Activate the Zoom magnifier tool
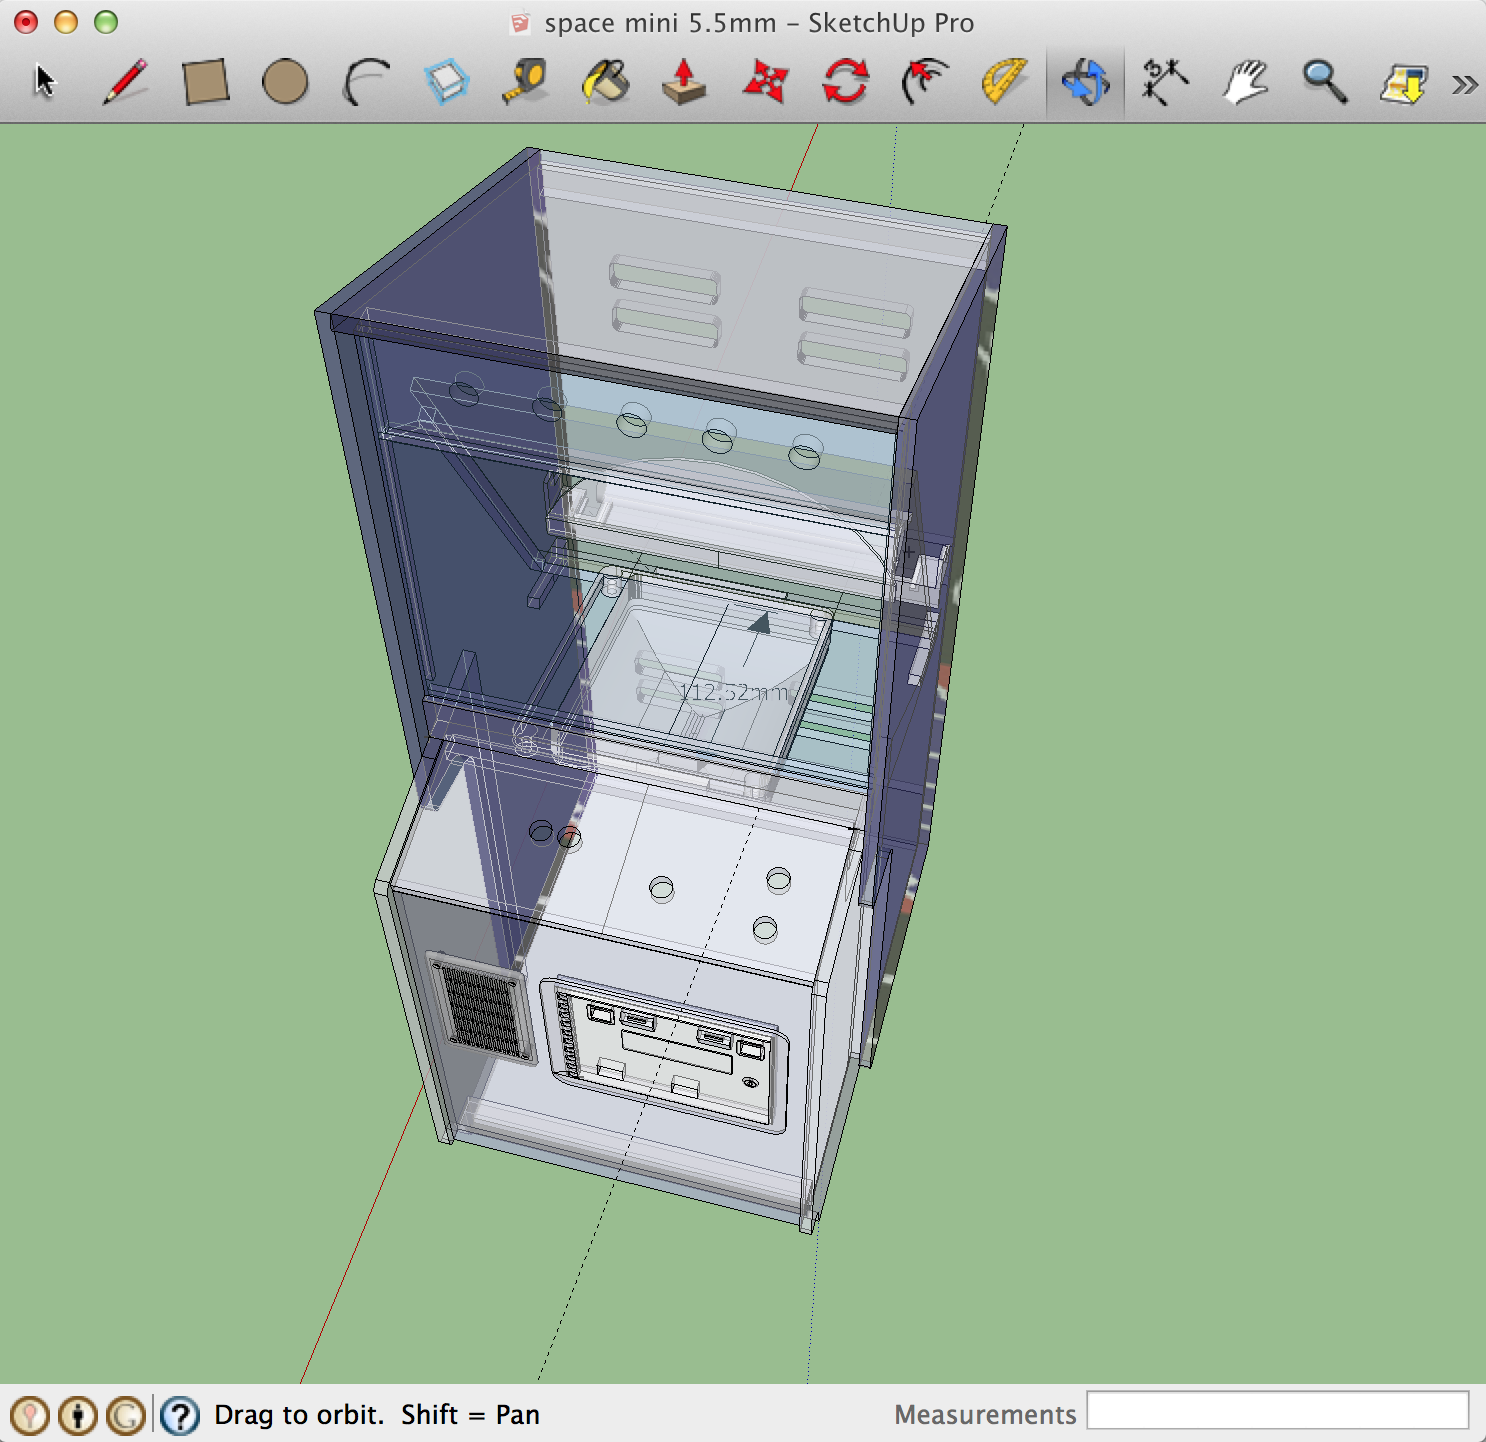Viewport: 1486px width, 1442px height. [1324, 82]
